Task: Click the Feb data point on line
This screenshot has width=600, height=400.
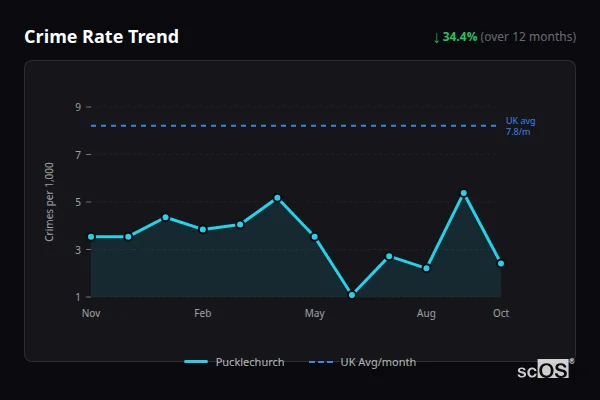Action: click(x=203, y=230)
